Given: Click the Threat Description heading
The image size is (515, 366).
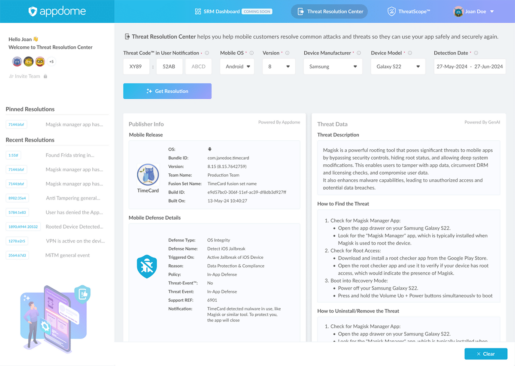Looking at the screenshot, I should click(338, 135).
